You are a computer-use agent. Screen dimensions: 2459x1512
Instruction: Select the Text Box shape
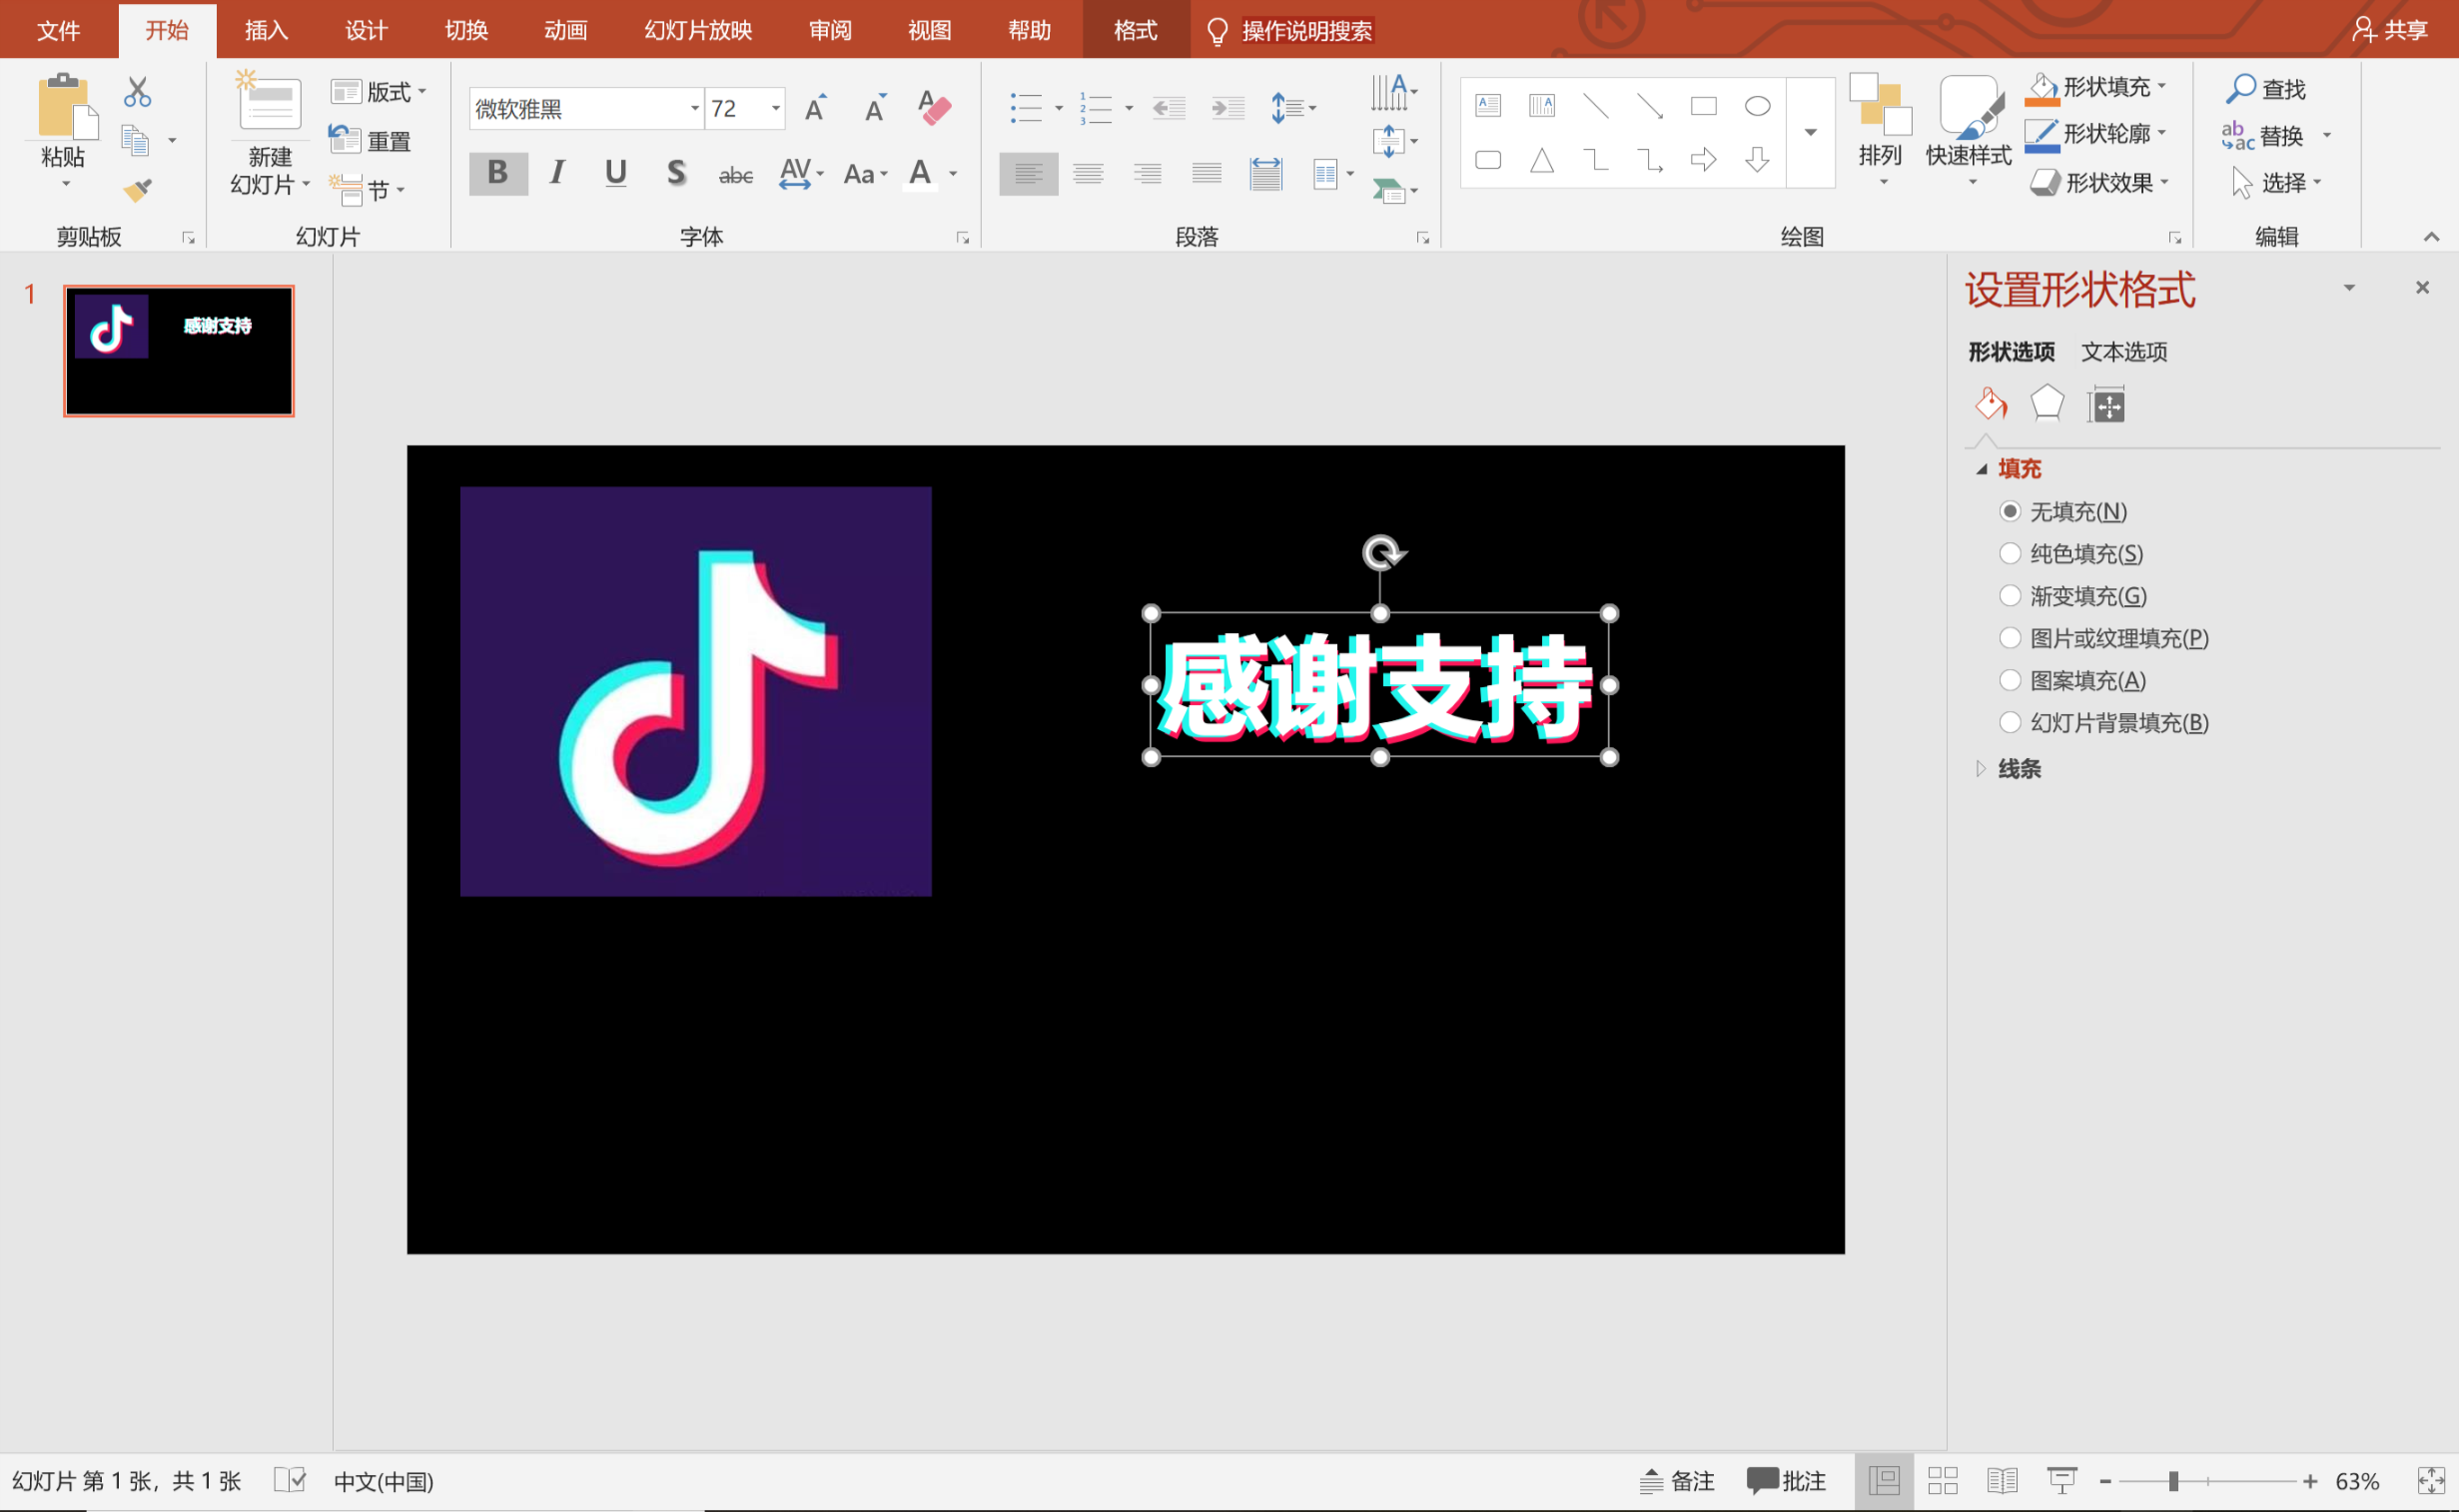(1488, 105)
